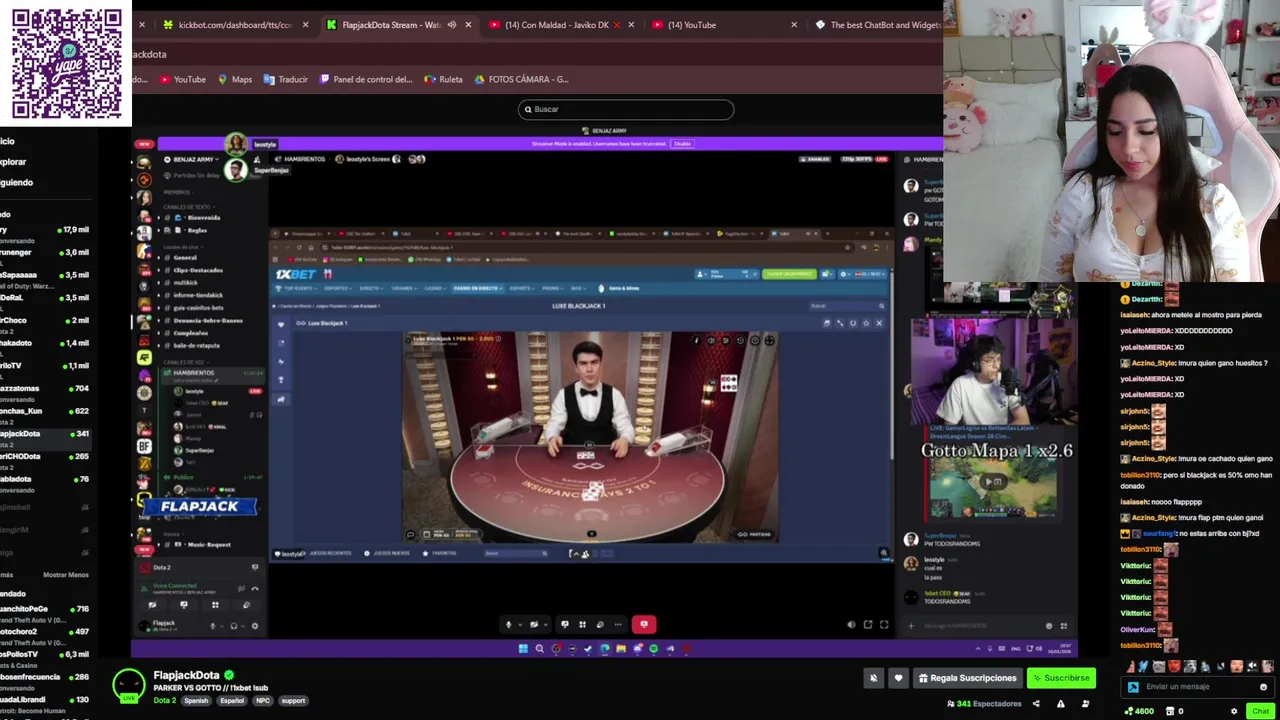This screenshot has width=1280, height=720.
Task: Pop out the Discord stream window
Action: coord(868,624)
